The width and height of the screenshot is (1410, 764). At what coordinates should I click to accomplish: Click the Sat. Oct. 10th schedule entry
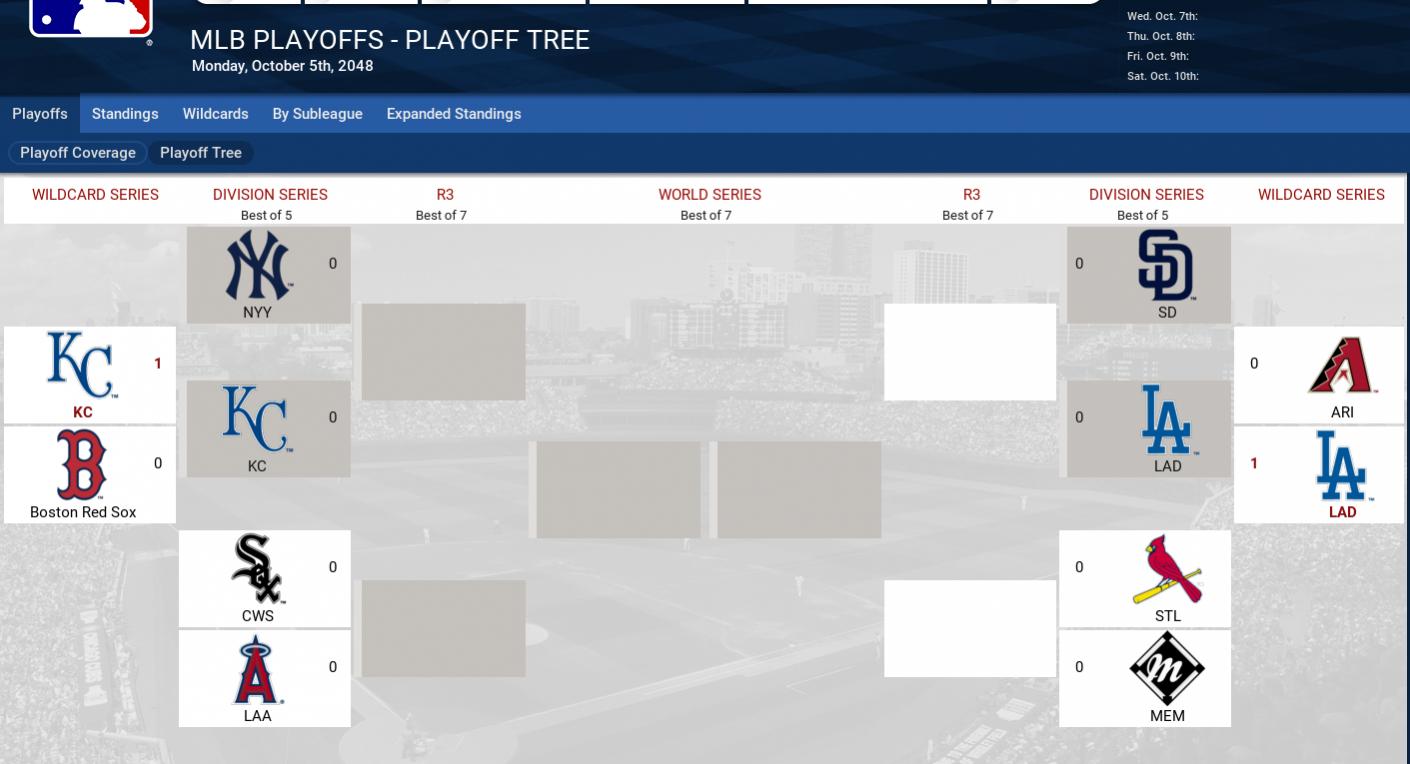pos(1162,76)
